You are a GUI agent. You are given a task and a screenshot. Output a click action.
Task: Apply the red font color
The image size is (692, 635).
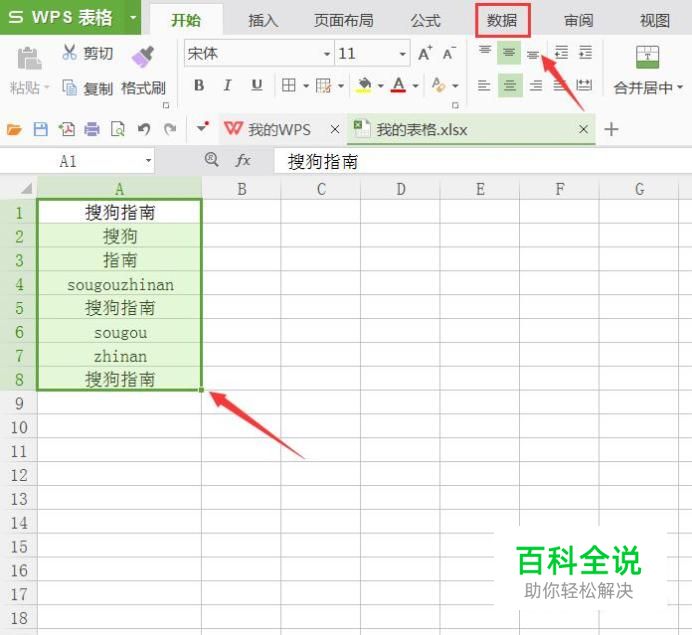tap(399, 85)
